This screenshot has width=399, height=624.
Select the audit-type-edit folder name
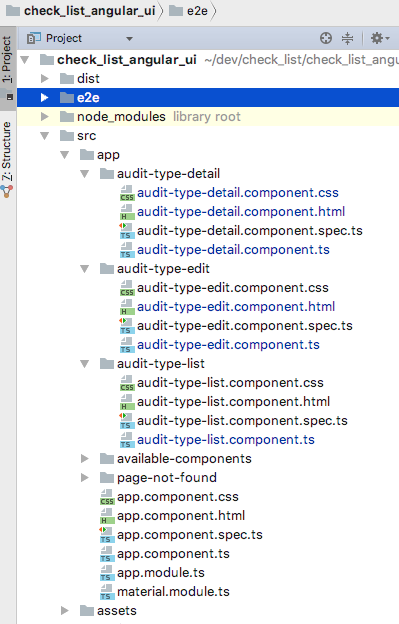click(163, 269)
